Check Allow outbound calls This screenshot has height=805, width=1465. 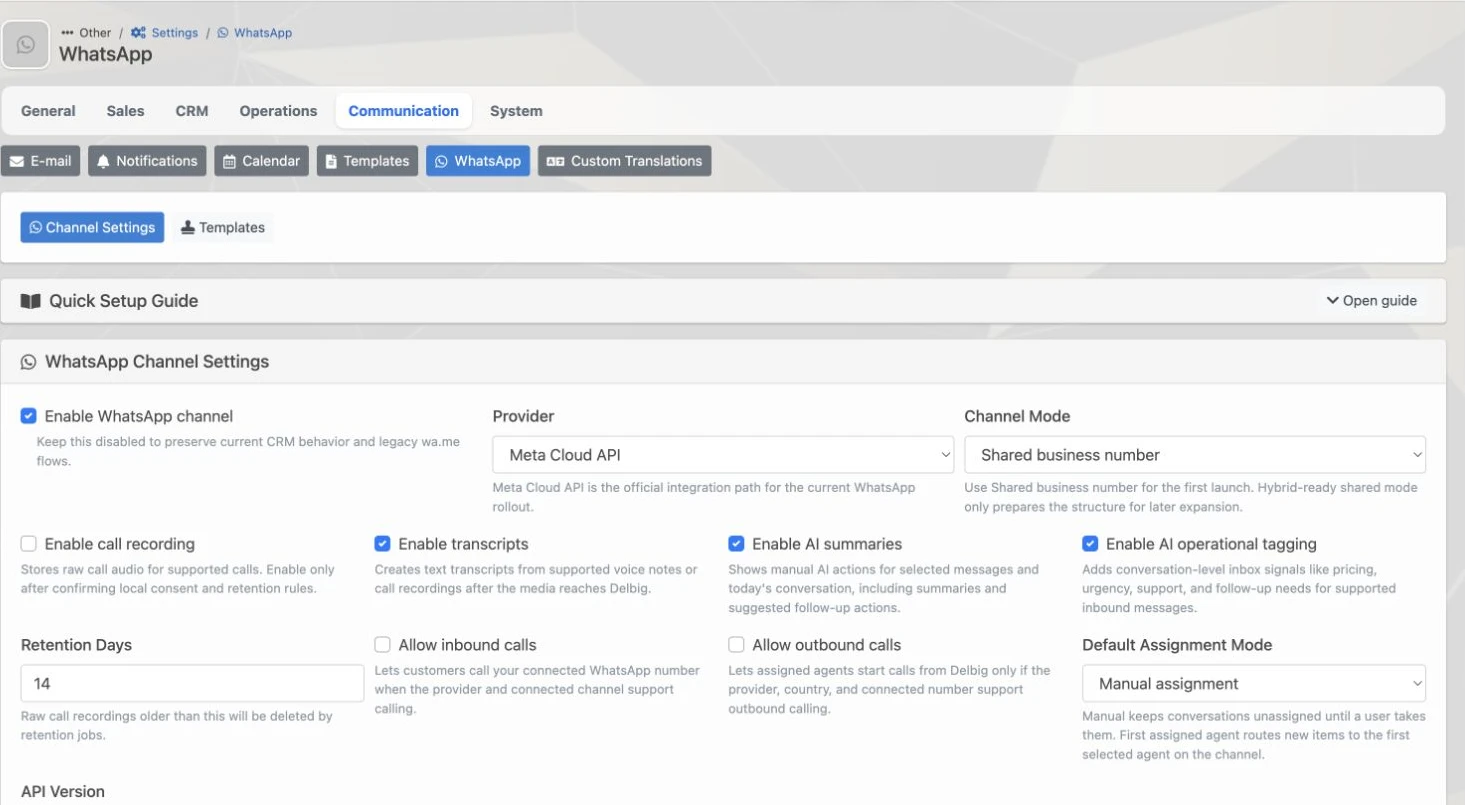point(736,645)
